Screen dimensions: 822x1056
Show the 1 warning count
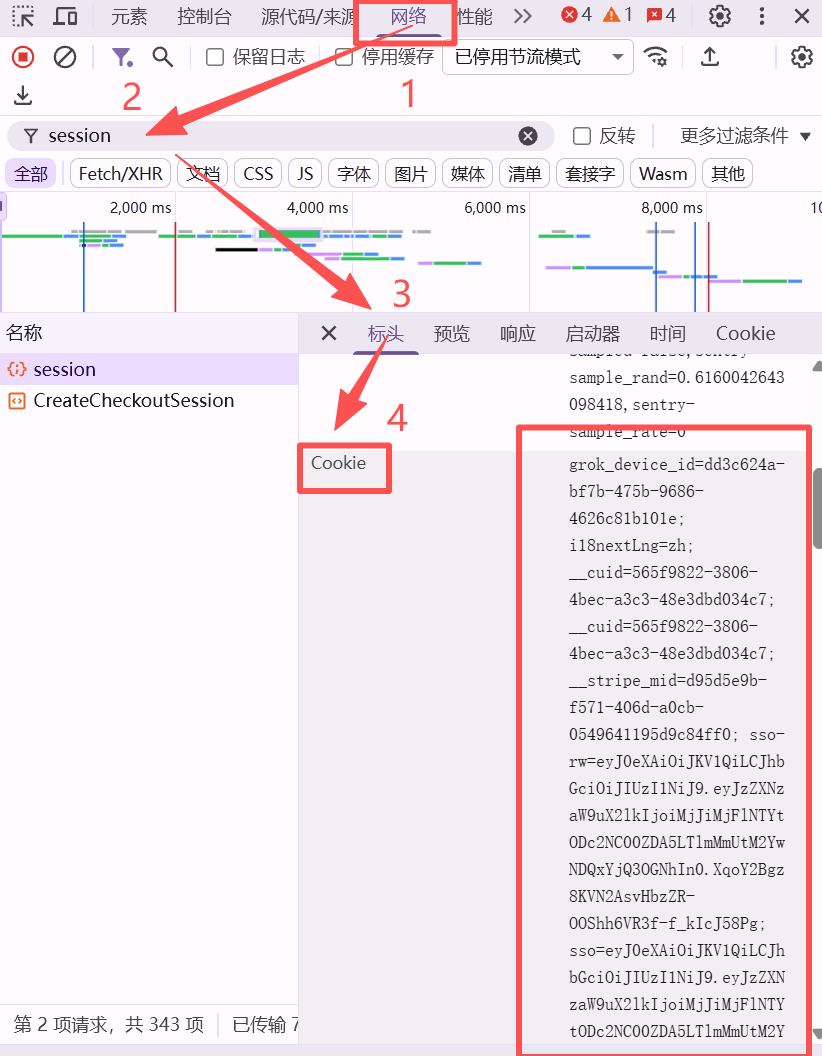tap(618, 15)
